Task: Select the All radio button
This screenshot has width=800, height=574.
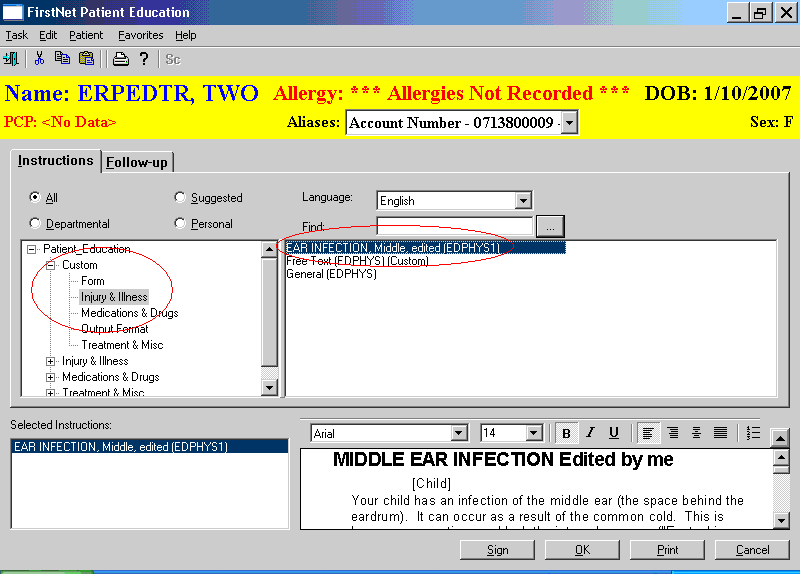Action: [x=35, y=197]
